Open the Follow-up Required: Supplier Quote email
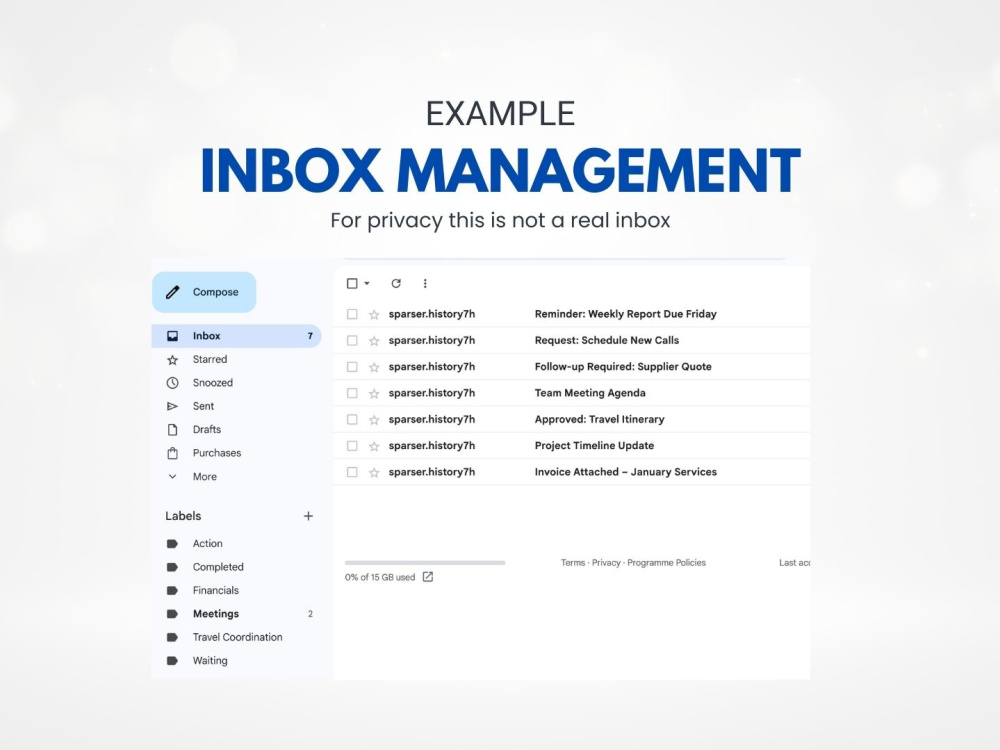Viewport: 1000px width, 750px height. [x=572, y=367]
